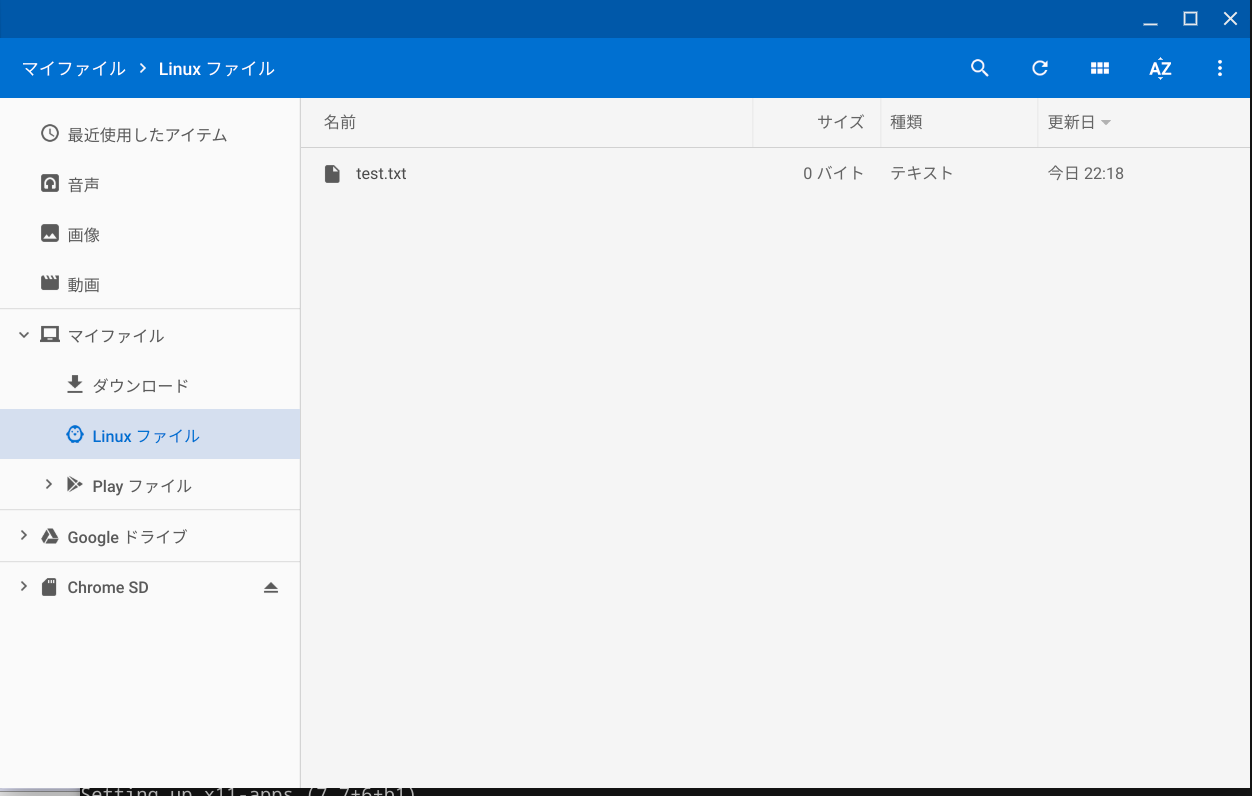
Task: Switch to thumbnail grid view
Action: 1100,68
